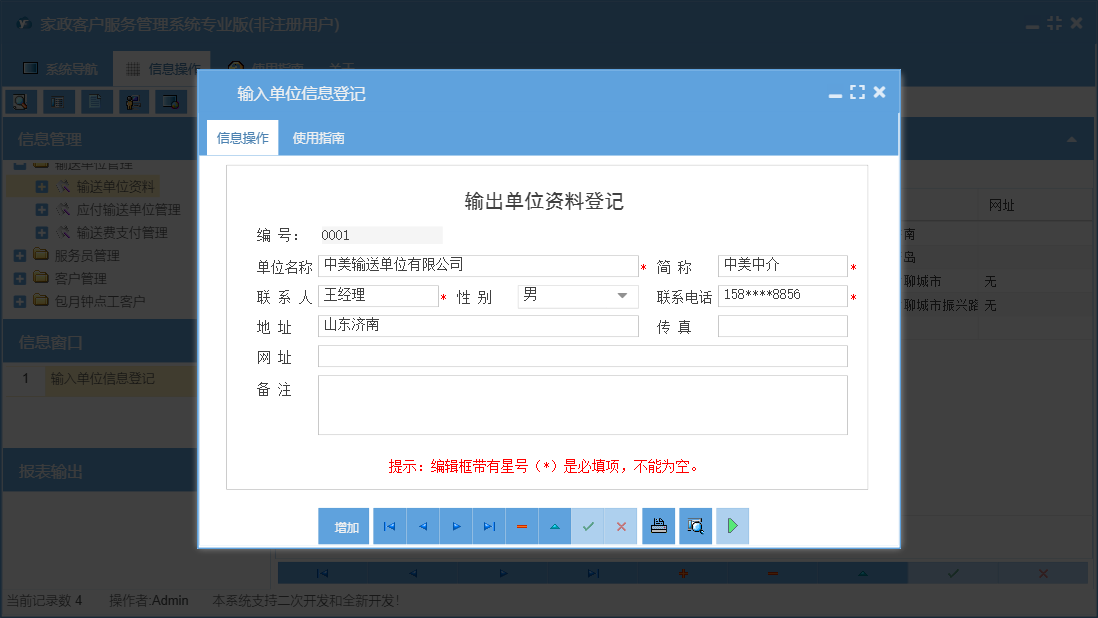Cancel entry with the red X icon
This screenshot has width=1098, height=618.
(x=621, y=525)
